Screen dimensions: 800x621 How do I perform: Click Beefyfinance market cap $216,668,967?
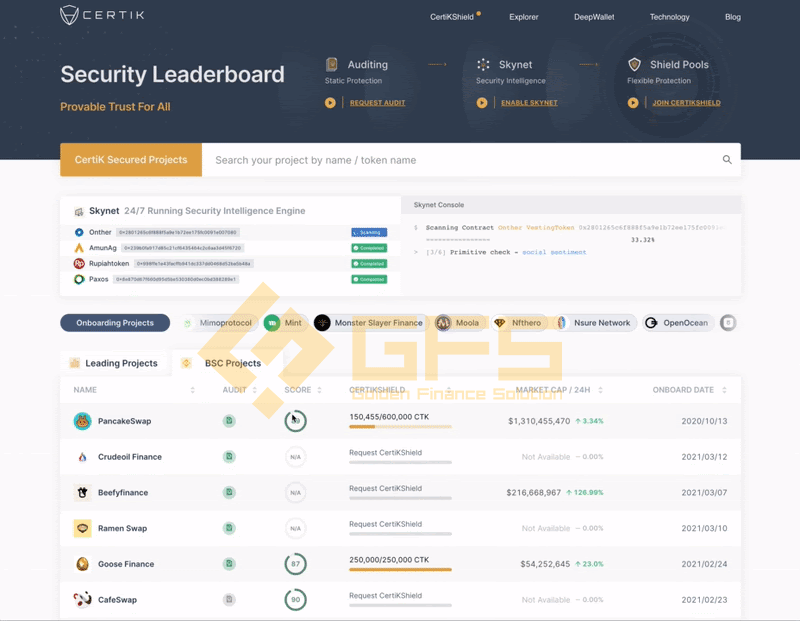[x=534, y=492]
